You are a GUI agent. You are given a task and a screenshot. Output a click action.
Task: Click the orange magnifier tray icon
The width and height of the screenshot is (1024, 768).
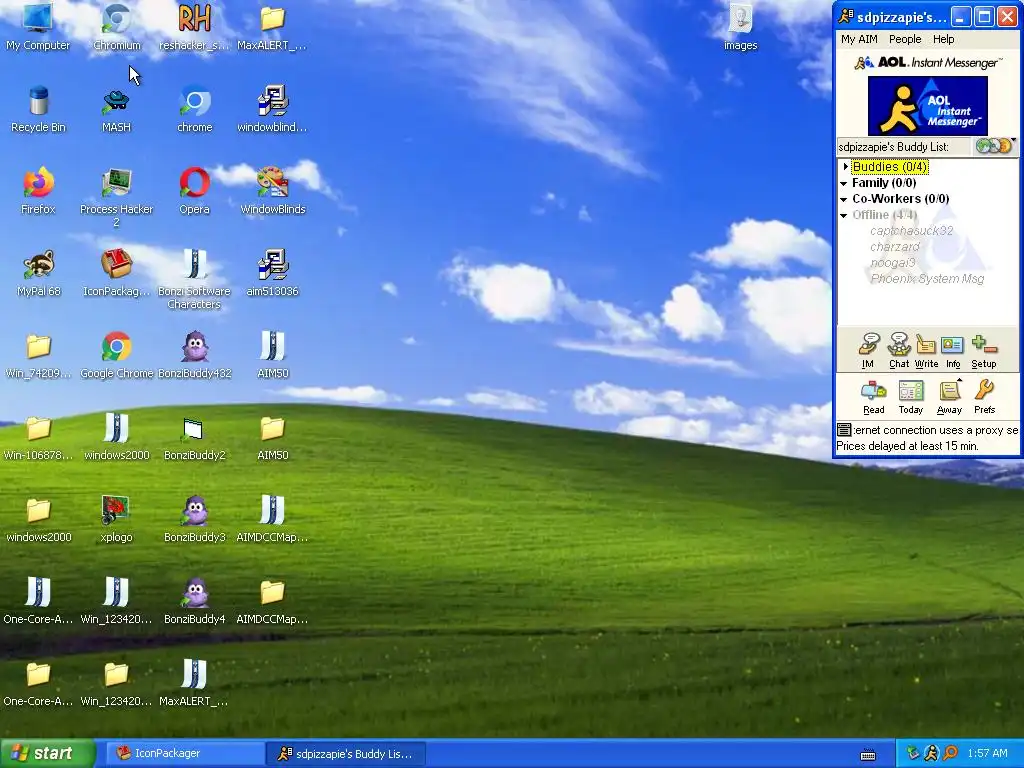coord(950,753)
